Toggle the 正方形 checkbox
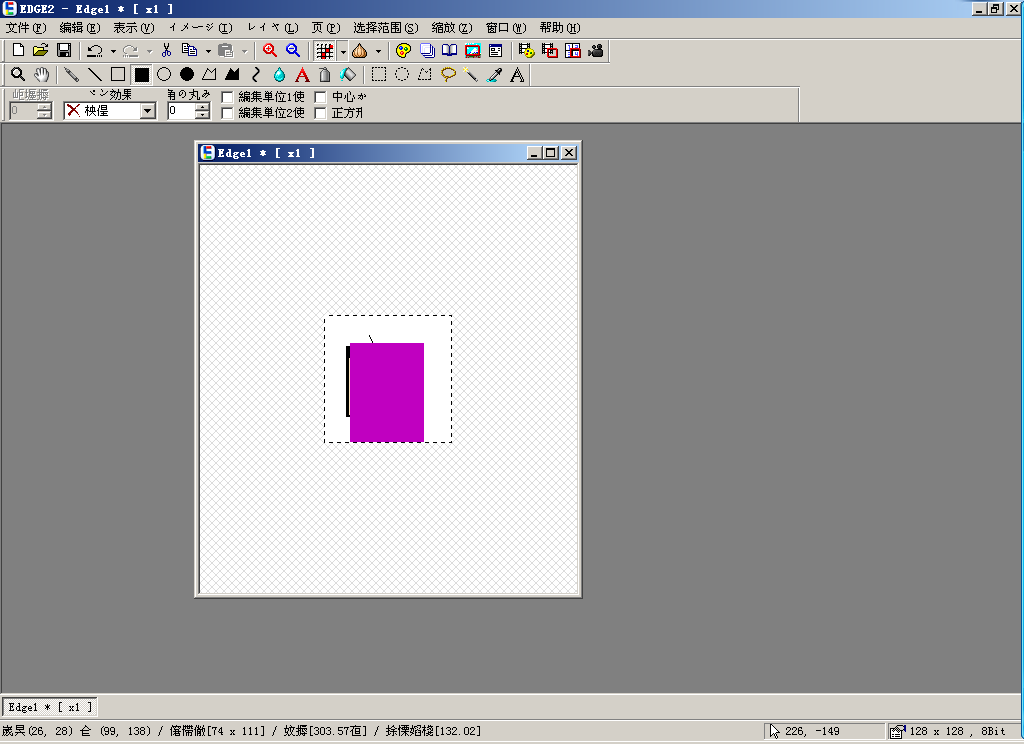This screenshot has height=744, width=1024. [321, 113]
